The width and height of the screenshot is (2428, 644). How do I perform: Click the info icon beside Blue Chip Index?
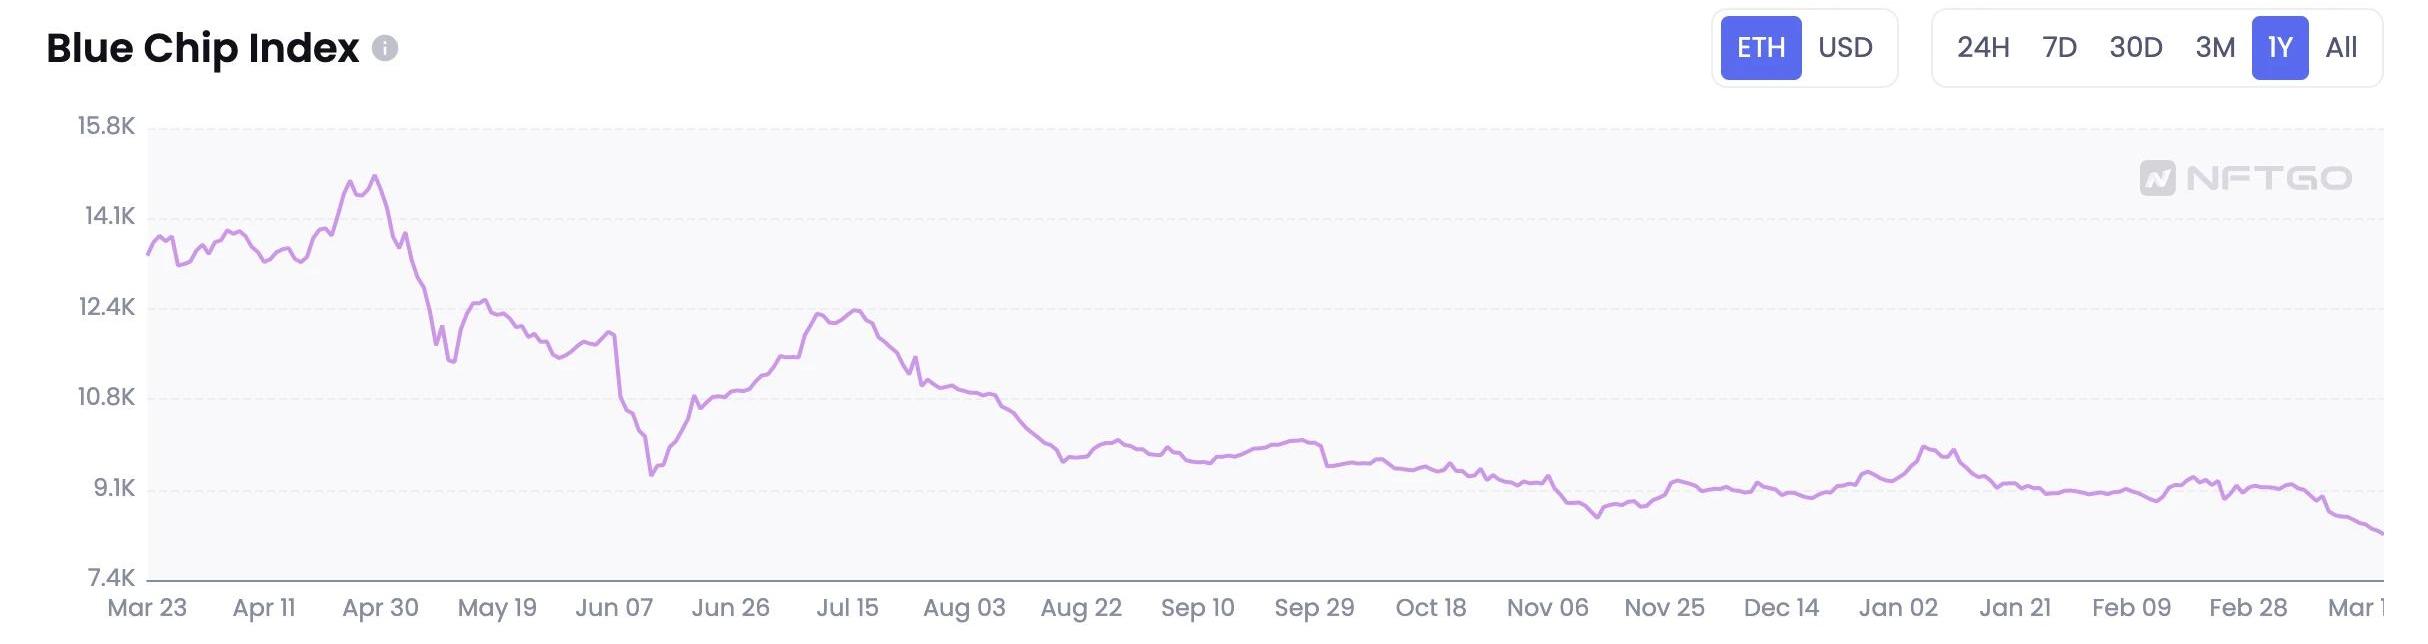[x=385, y=48]
